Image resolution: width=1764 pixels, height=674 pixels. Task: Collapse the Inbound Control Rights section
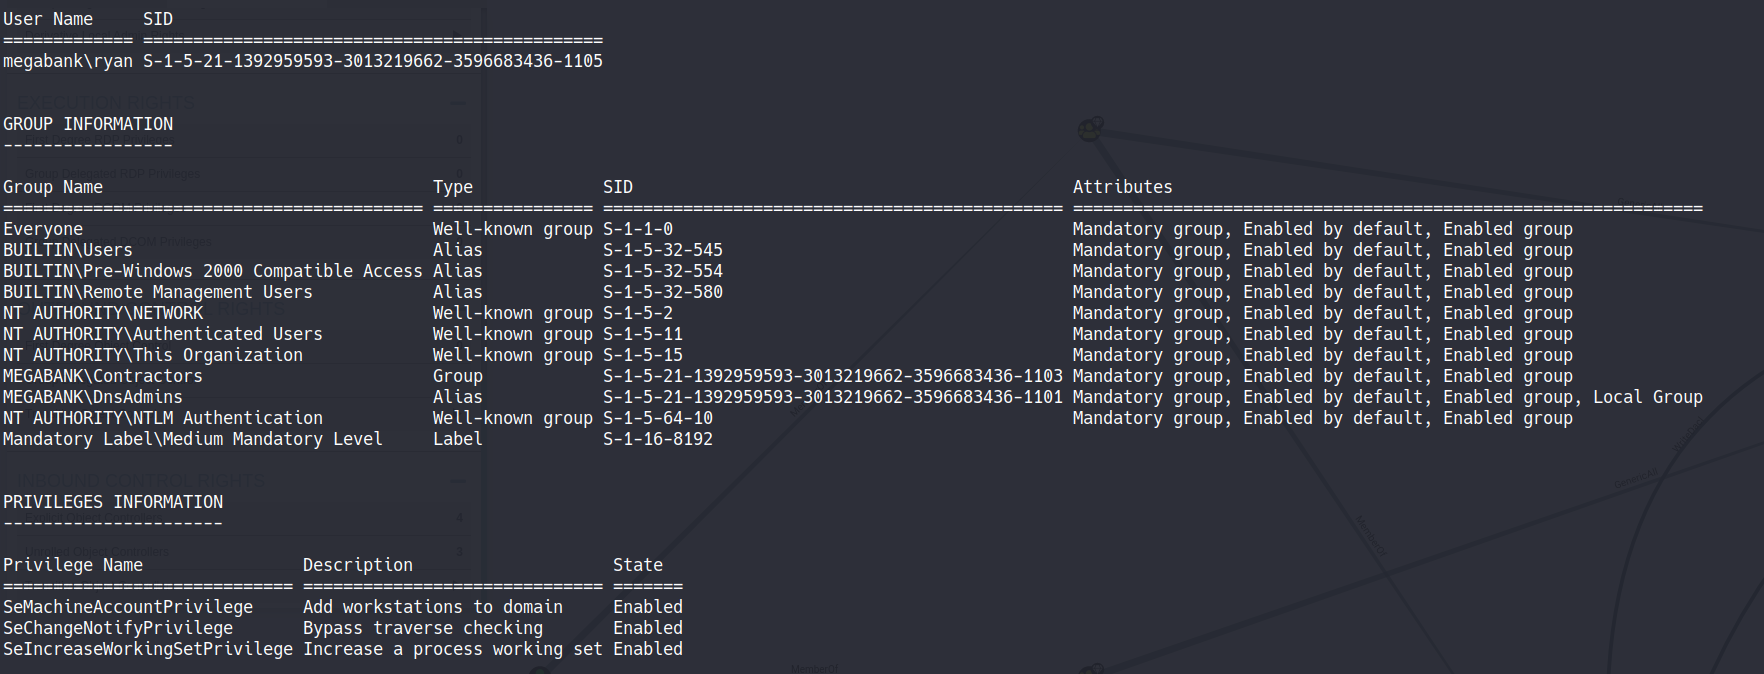[x=459, y=481]
